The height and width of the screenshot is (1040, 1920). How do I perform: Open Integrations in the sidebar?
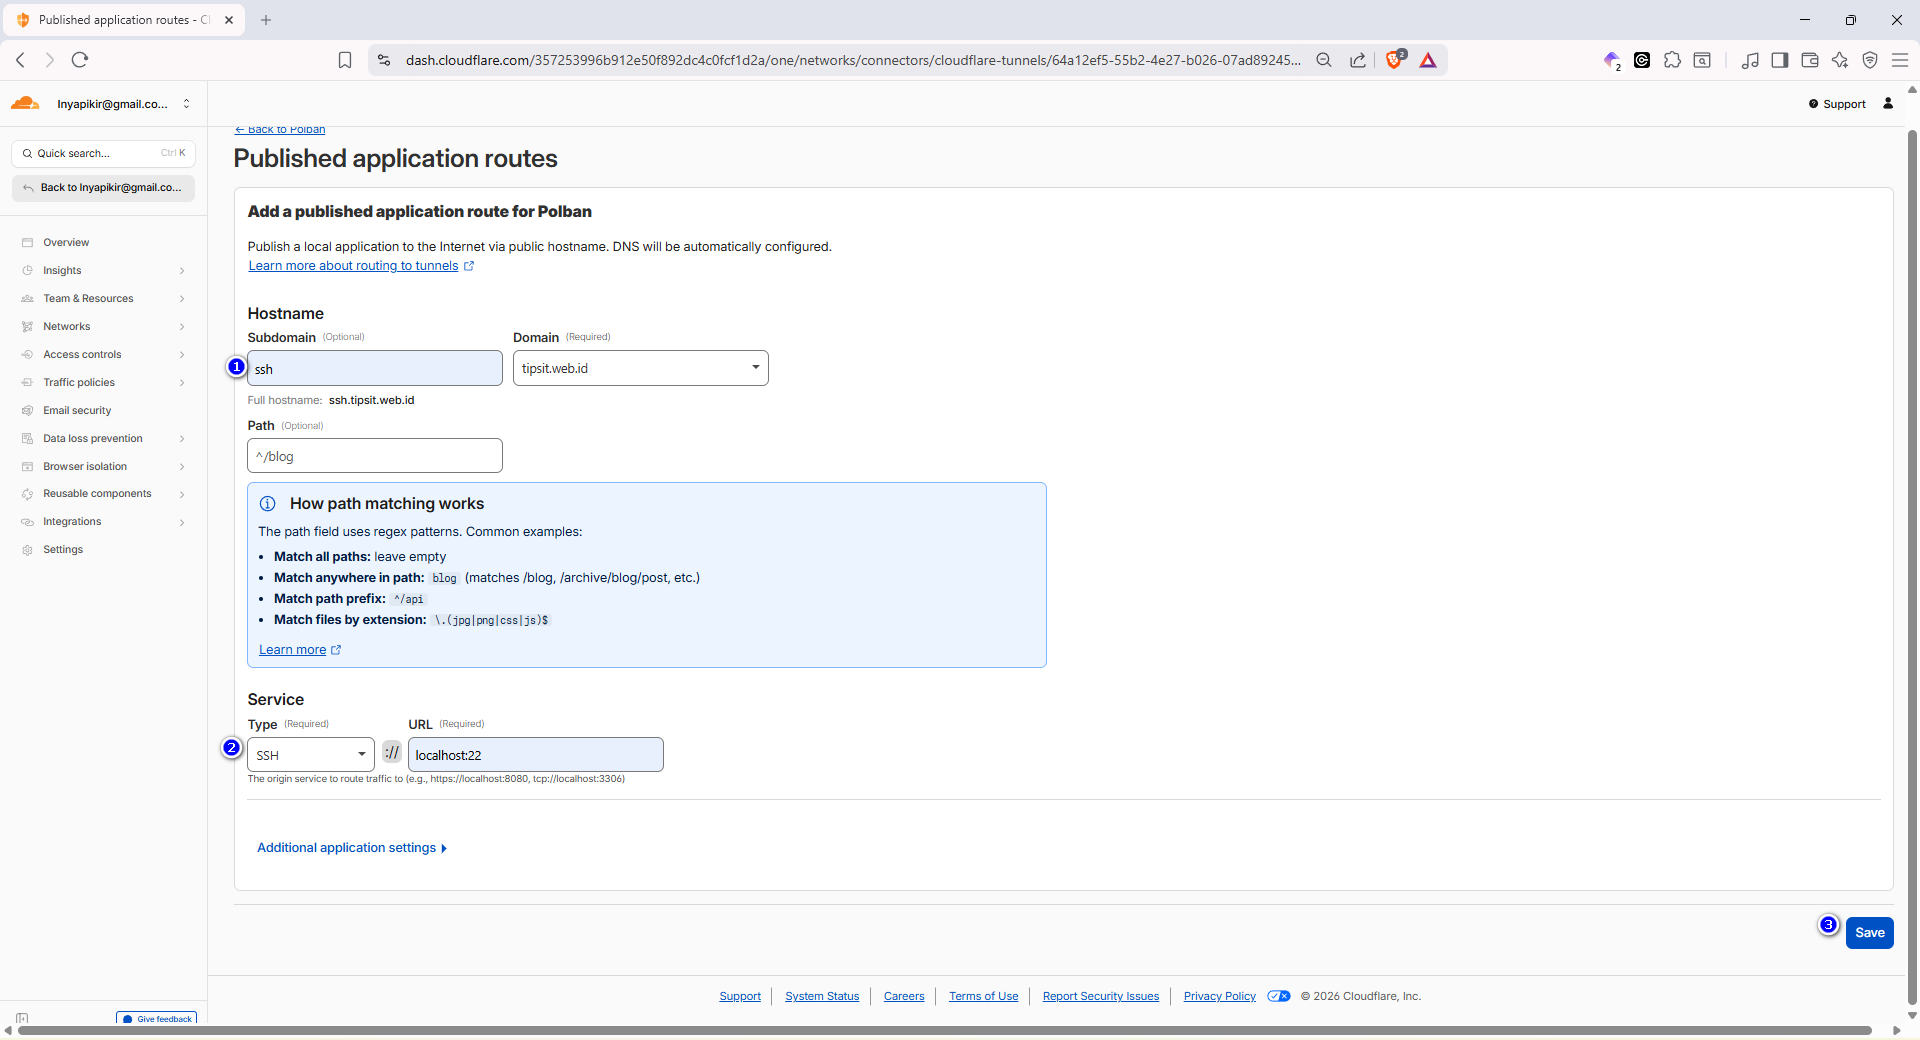click(x=72, y=522)
